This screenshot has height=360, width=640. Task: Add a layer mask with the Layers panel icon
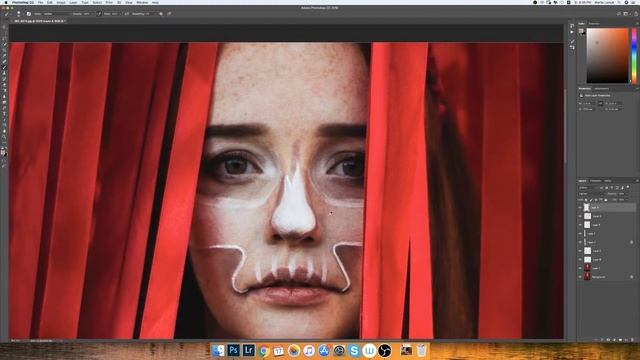tap(608, 340)
